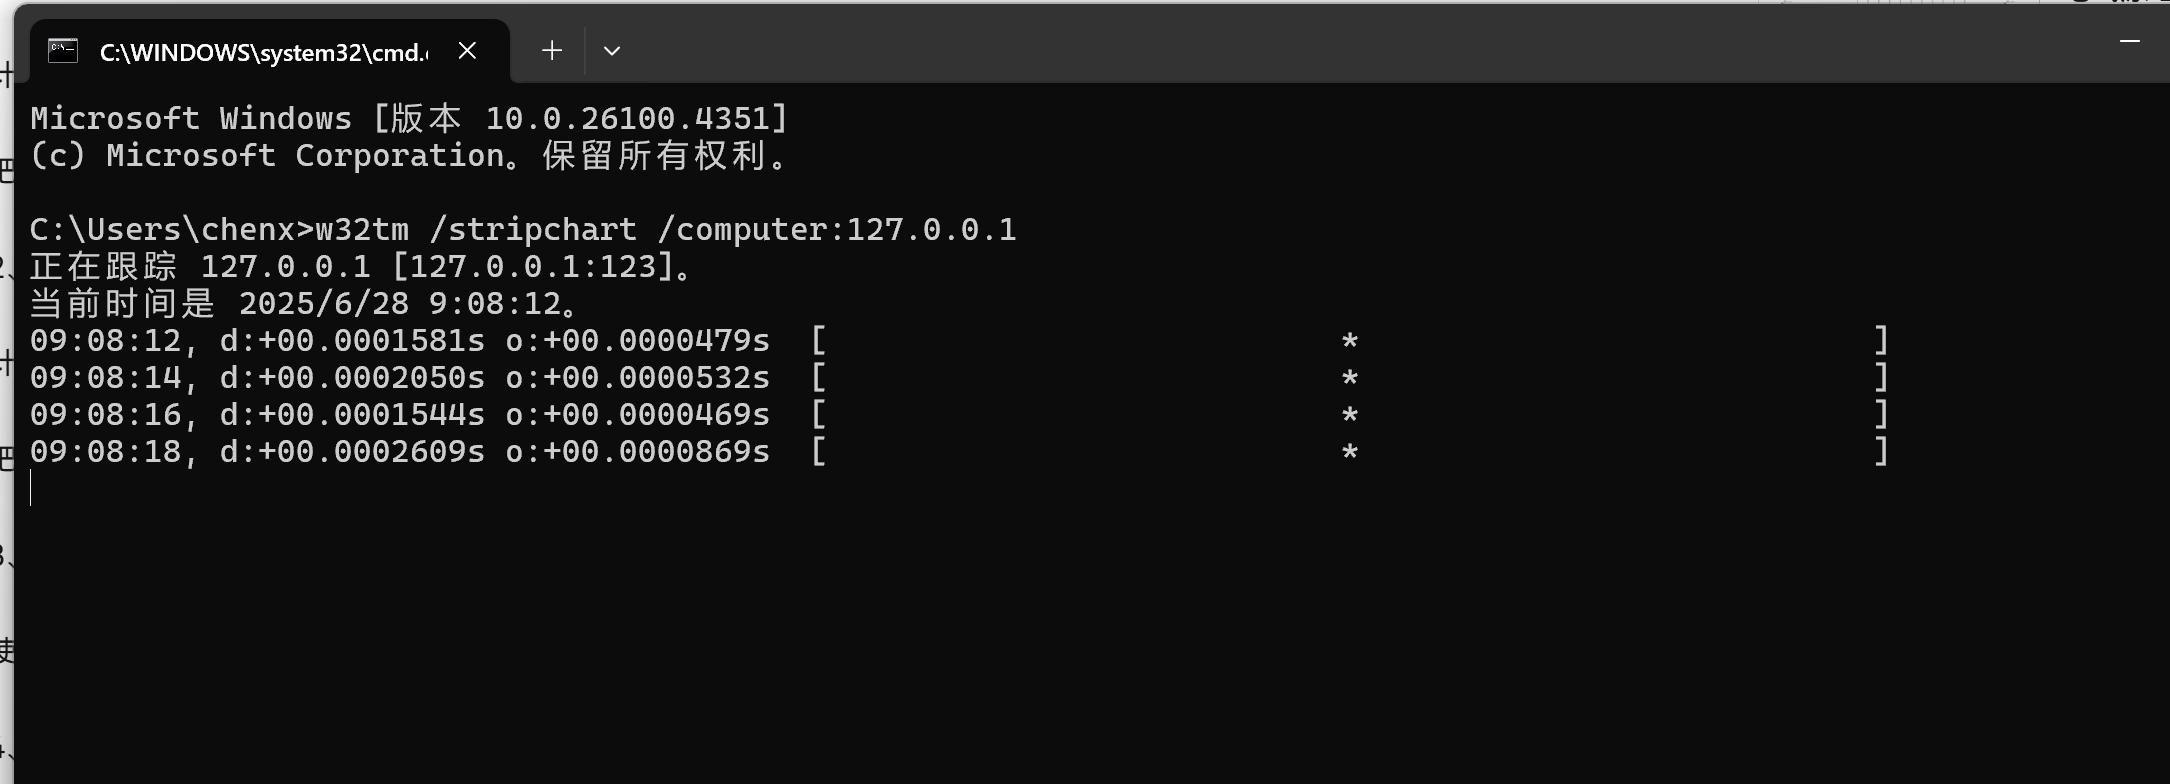Screen dimensions: 2170x784
Task: Click the 09:08:16 stripchart output row
Action: [x=959, y=414]
